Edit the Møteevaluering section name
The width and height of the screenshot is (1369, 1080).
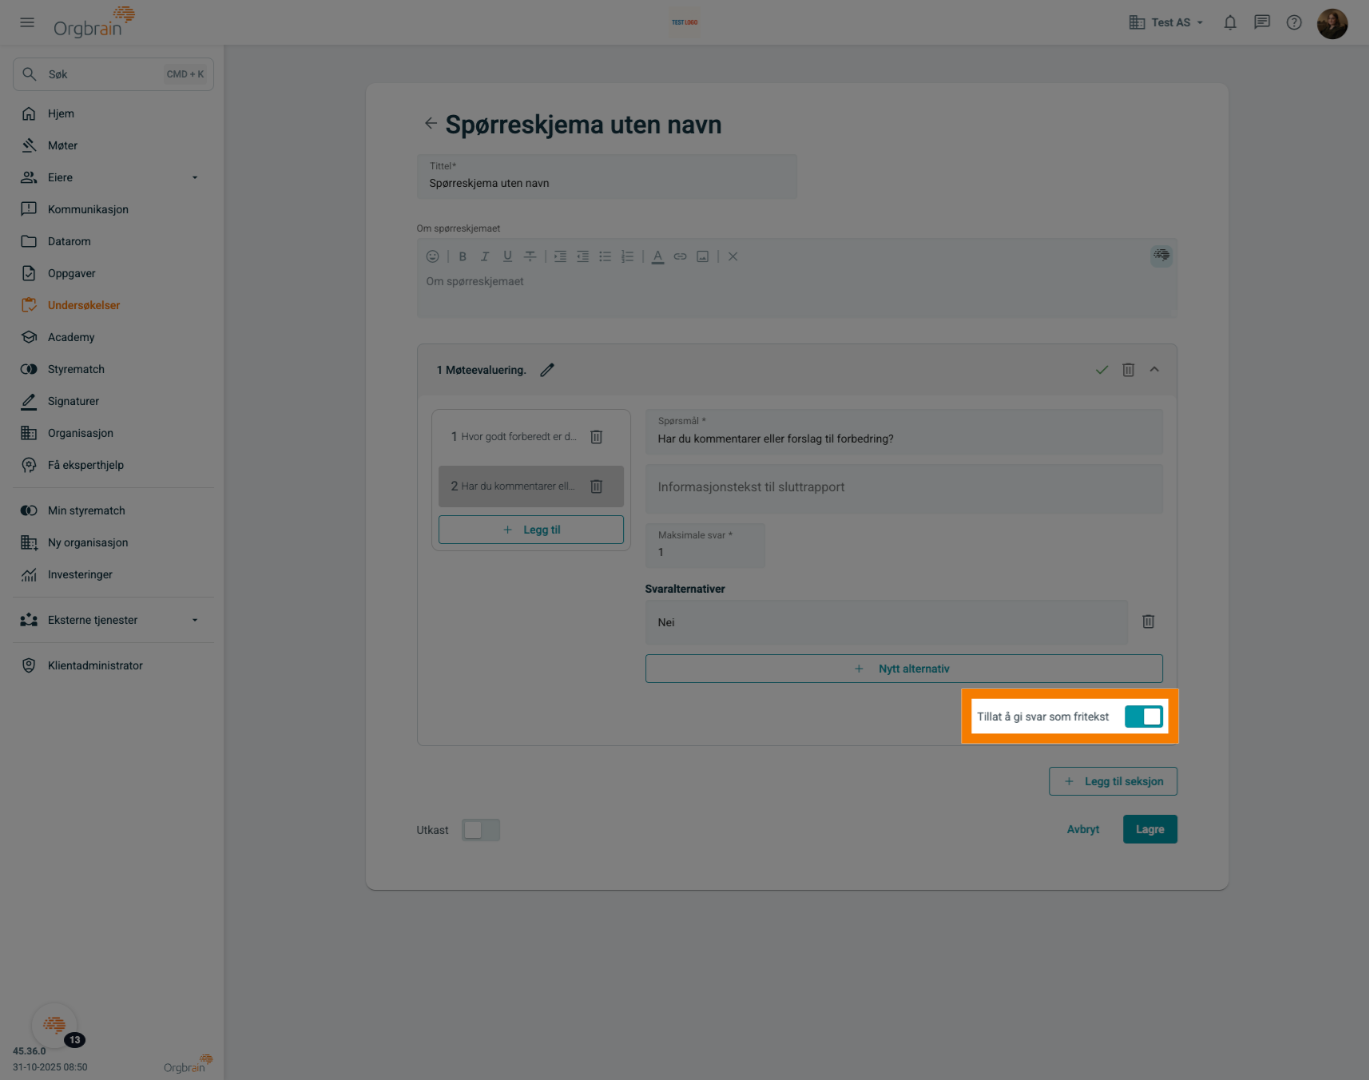(x=547, y=370)
